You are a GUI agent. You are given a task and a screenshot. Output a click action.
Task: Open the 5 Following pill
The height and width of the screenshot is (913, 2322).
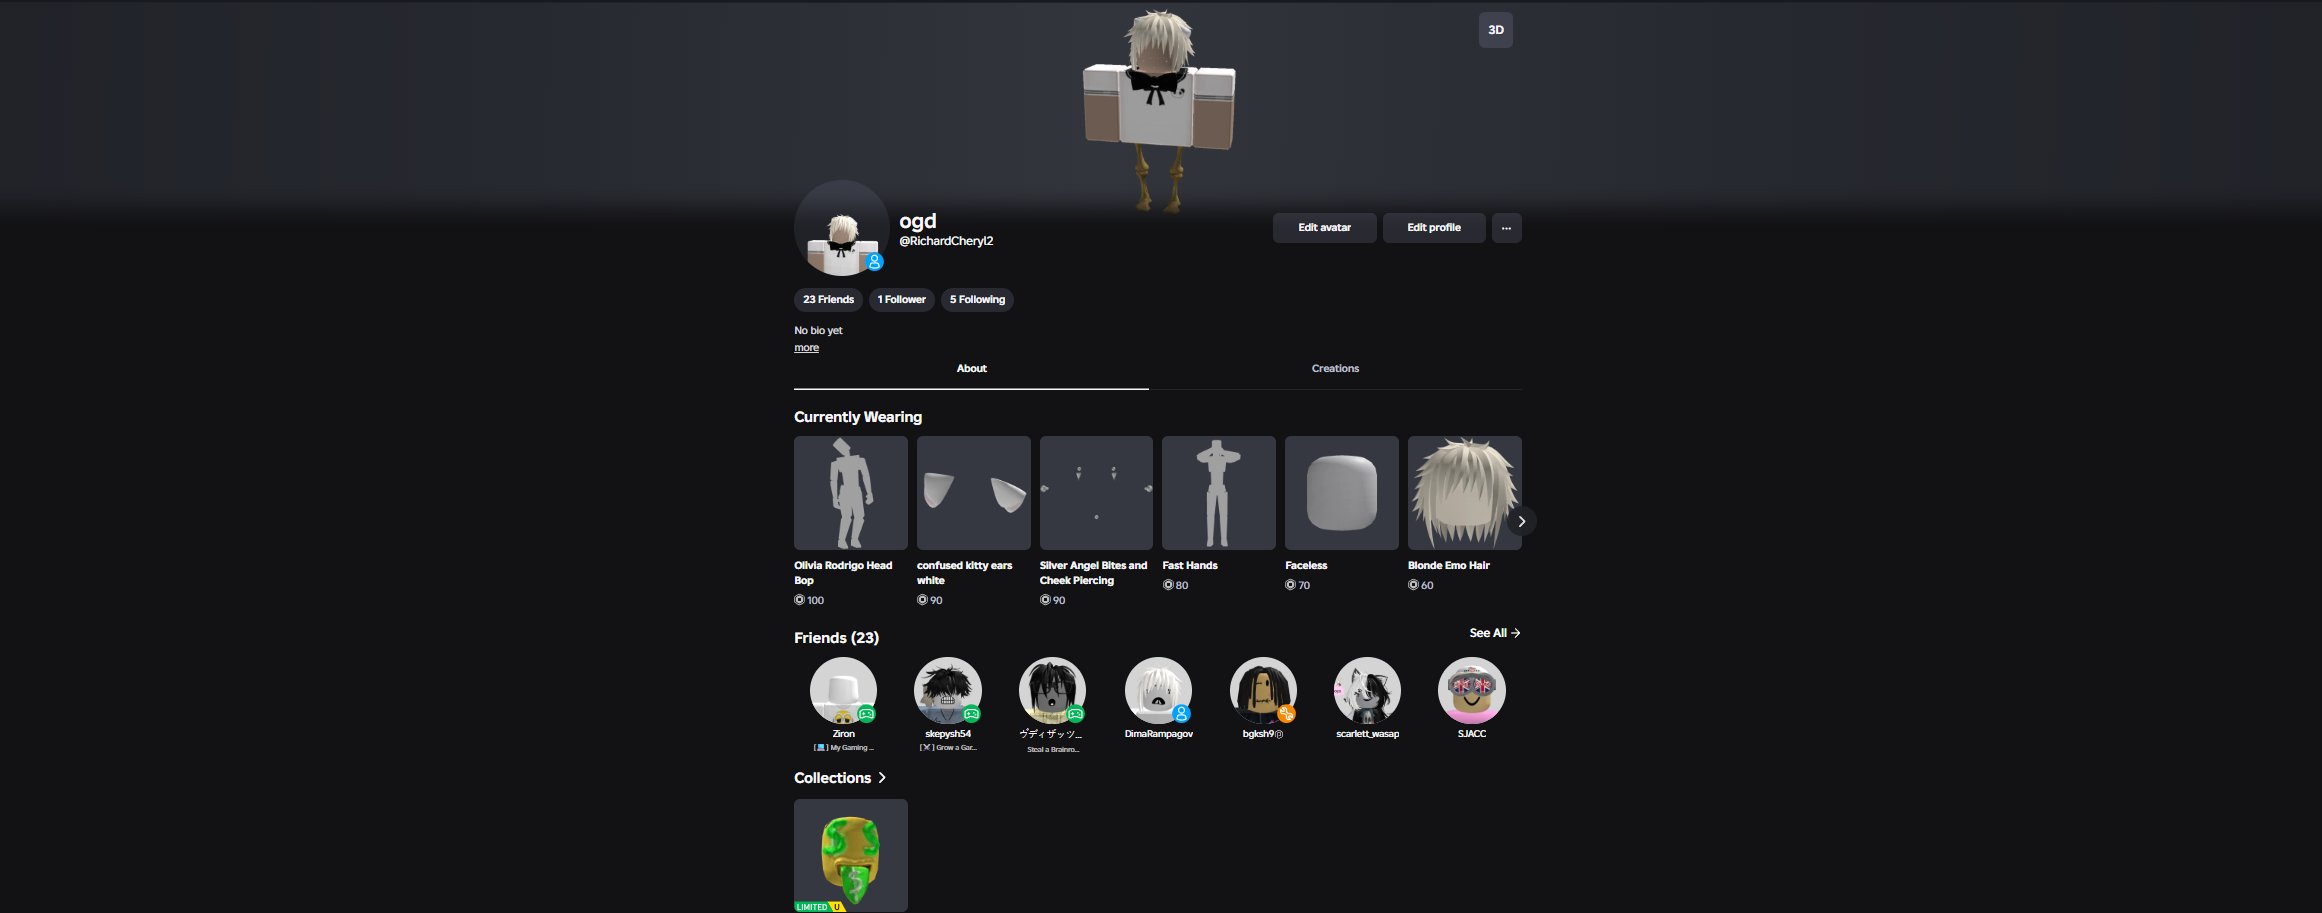click(x=977, y=300)
